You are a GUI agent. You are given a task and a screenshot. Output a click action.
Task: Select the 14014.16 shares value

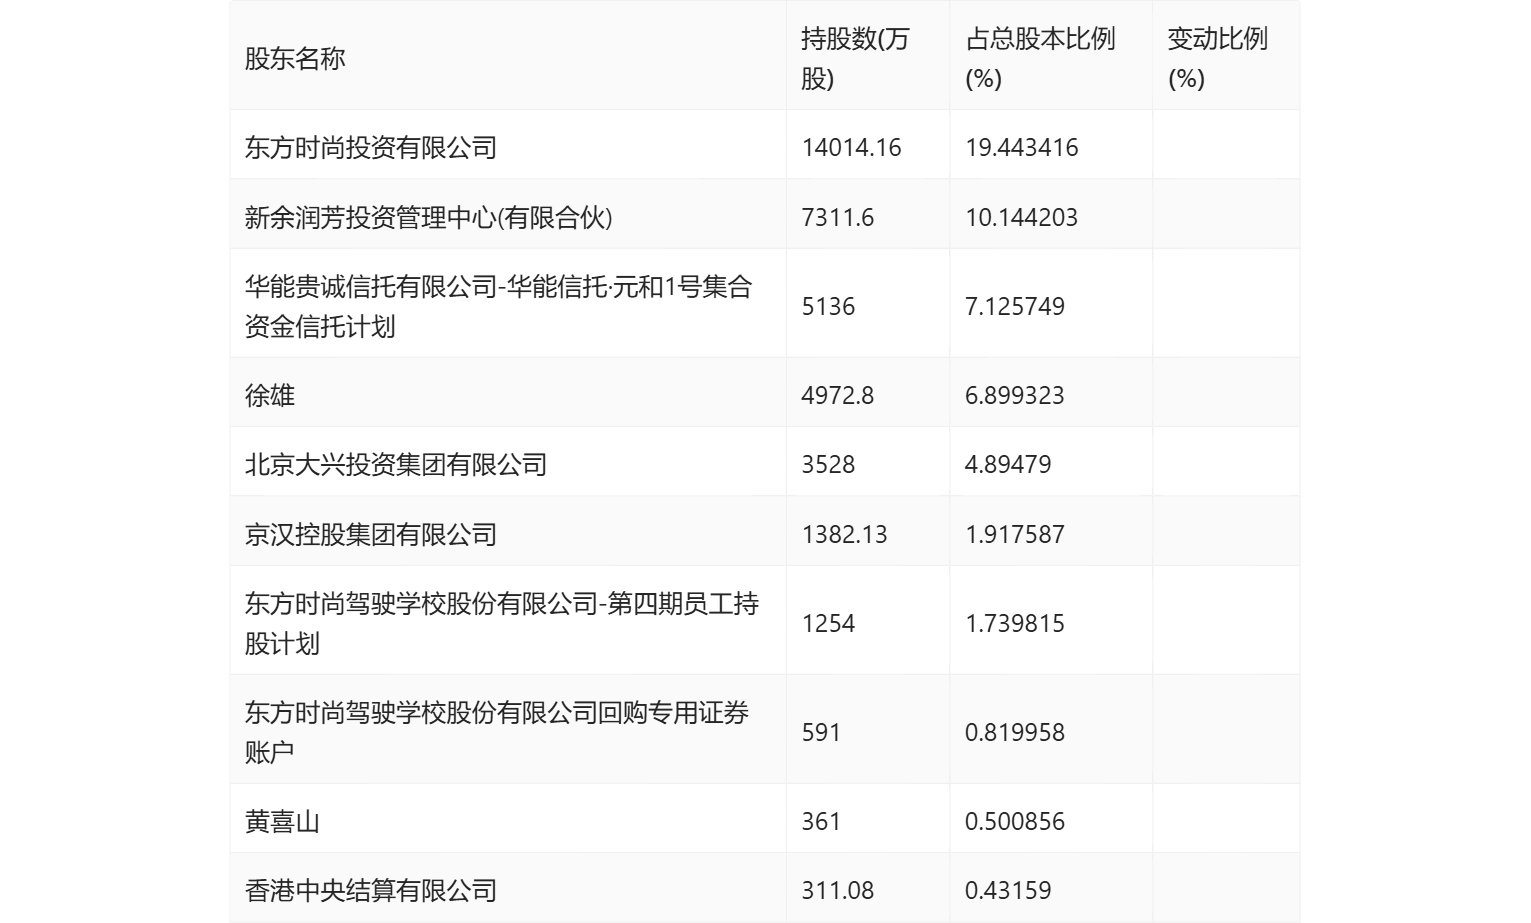[851, 147]
